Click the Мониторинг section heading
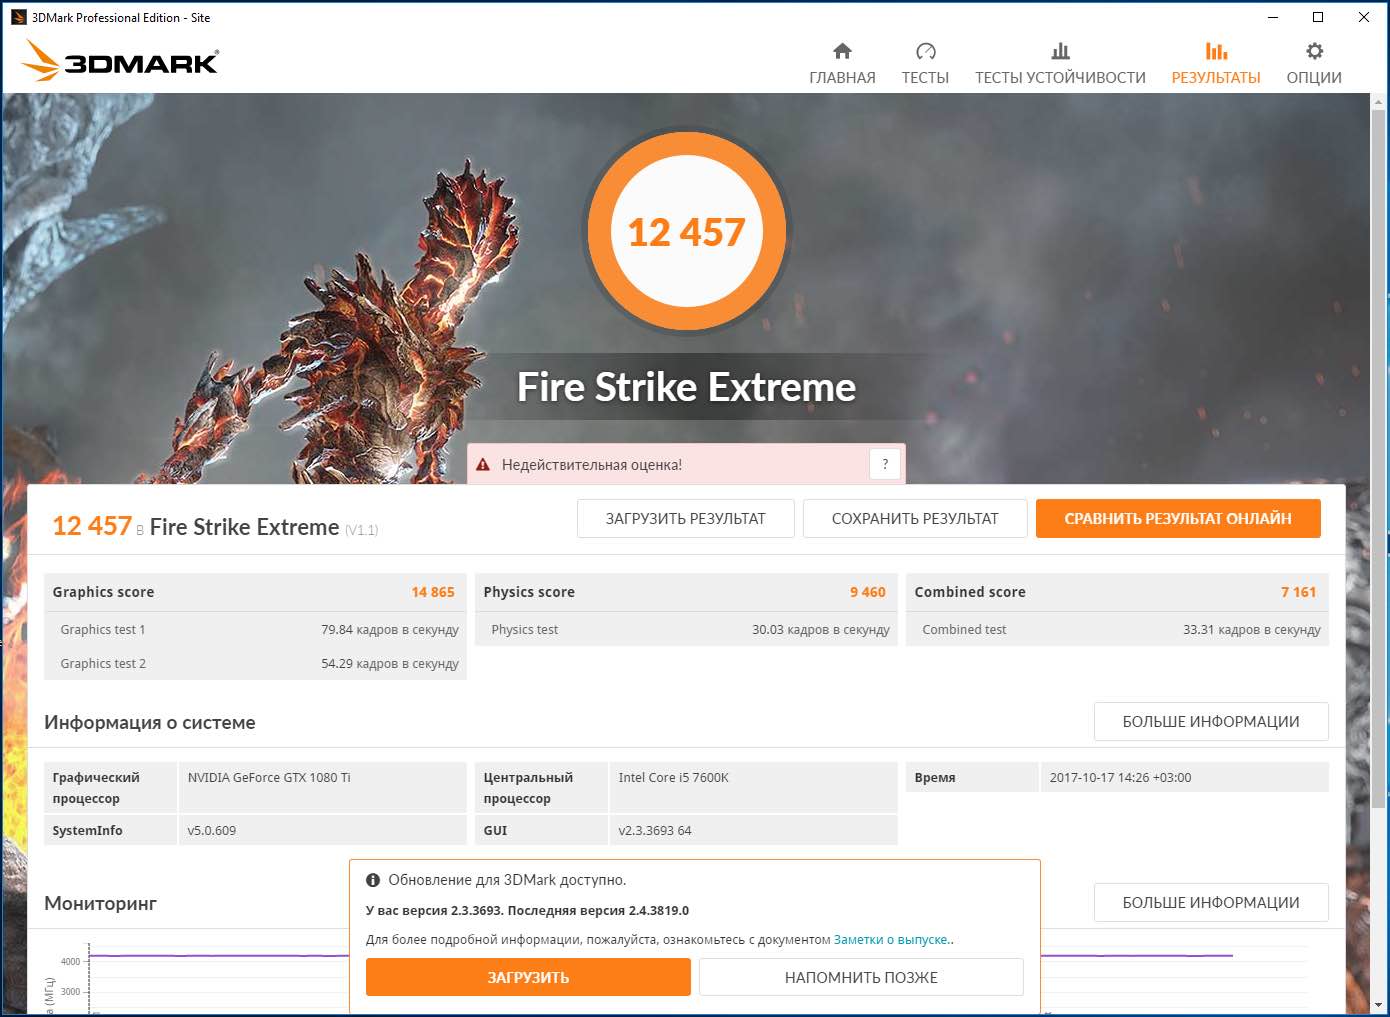 tap(101, 903)
